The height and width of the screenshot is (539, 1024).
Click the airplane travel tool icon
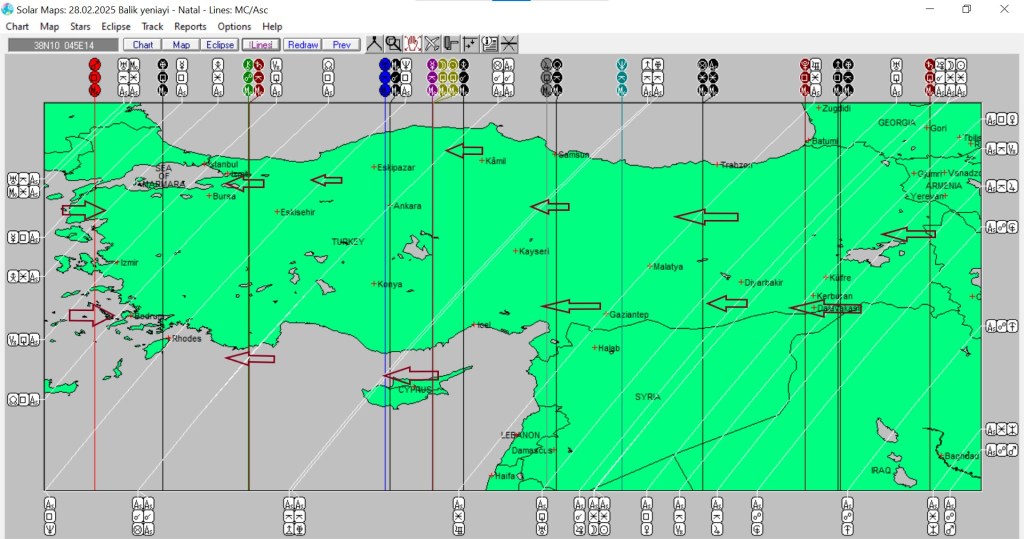click(x=432, y=44)
